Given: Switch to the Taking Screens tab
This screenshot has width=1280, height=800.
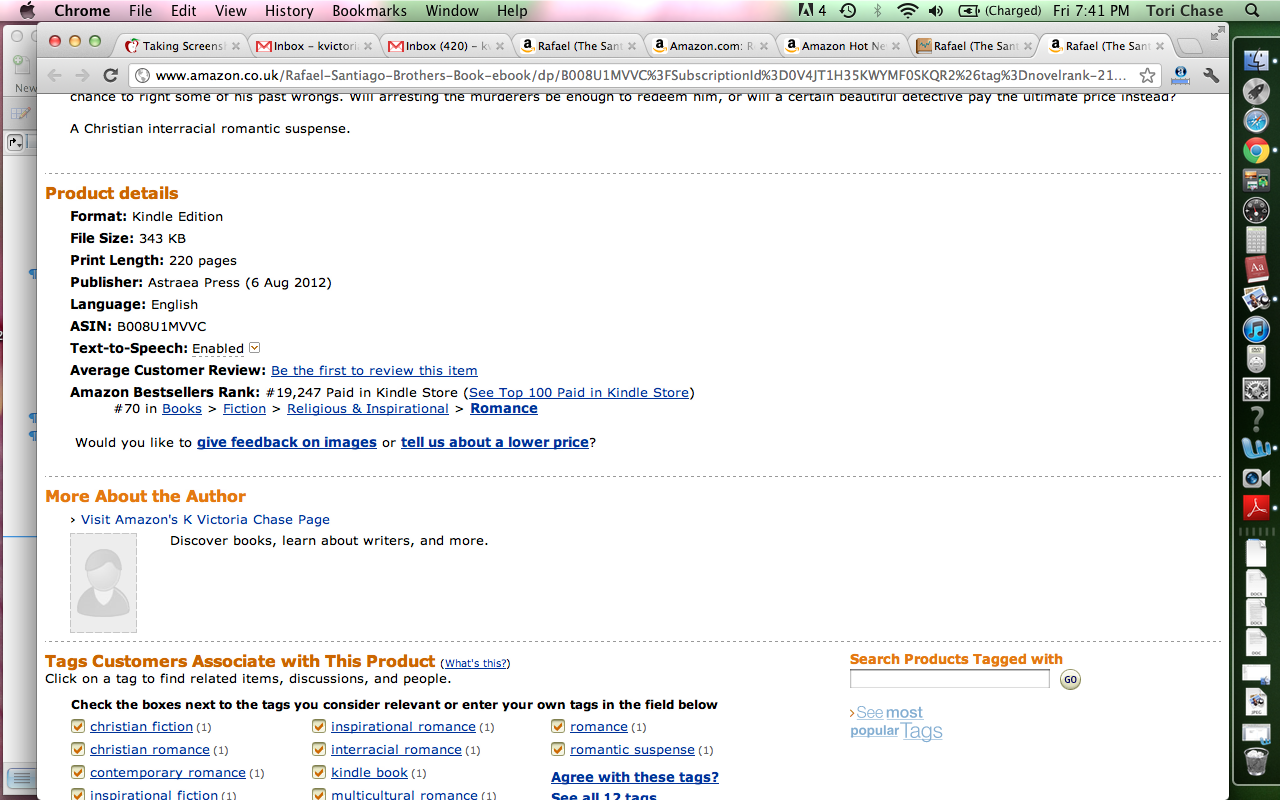Looking at the screenshot, I should (x=182, y=46).
